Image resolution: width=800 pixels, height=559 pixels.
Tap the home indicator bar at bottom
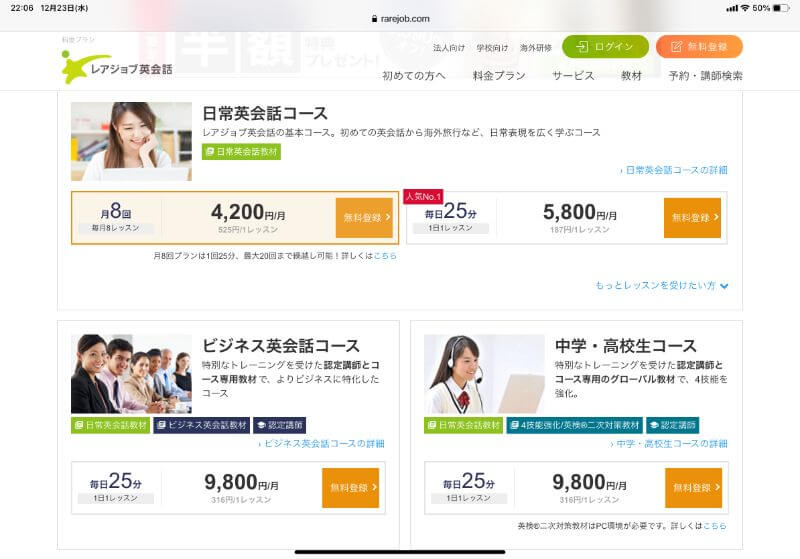click(400, 552)
